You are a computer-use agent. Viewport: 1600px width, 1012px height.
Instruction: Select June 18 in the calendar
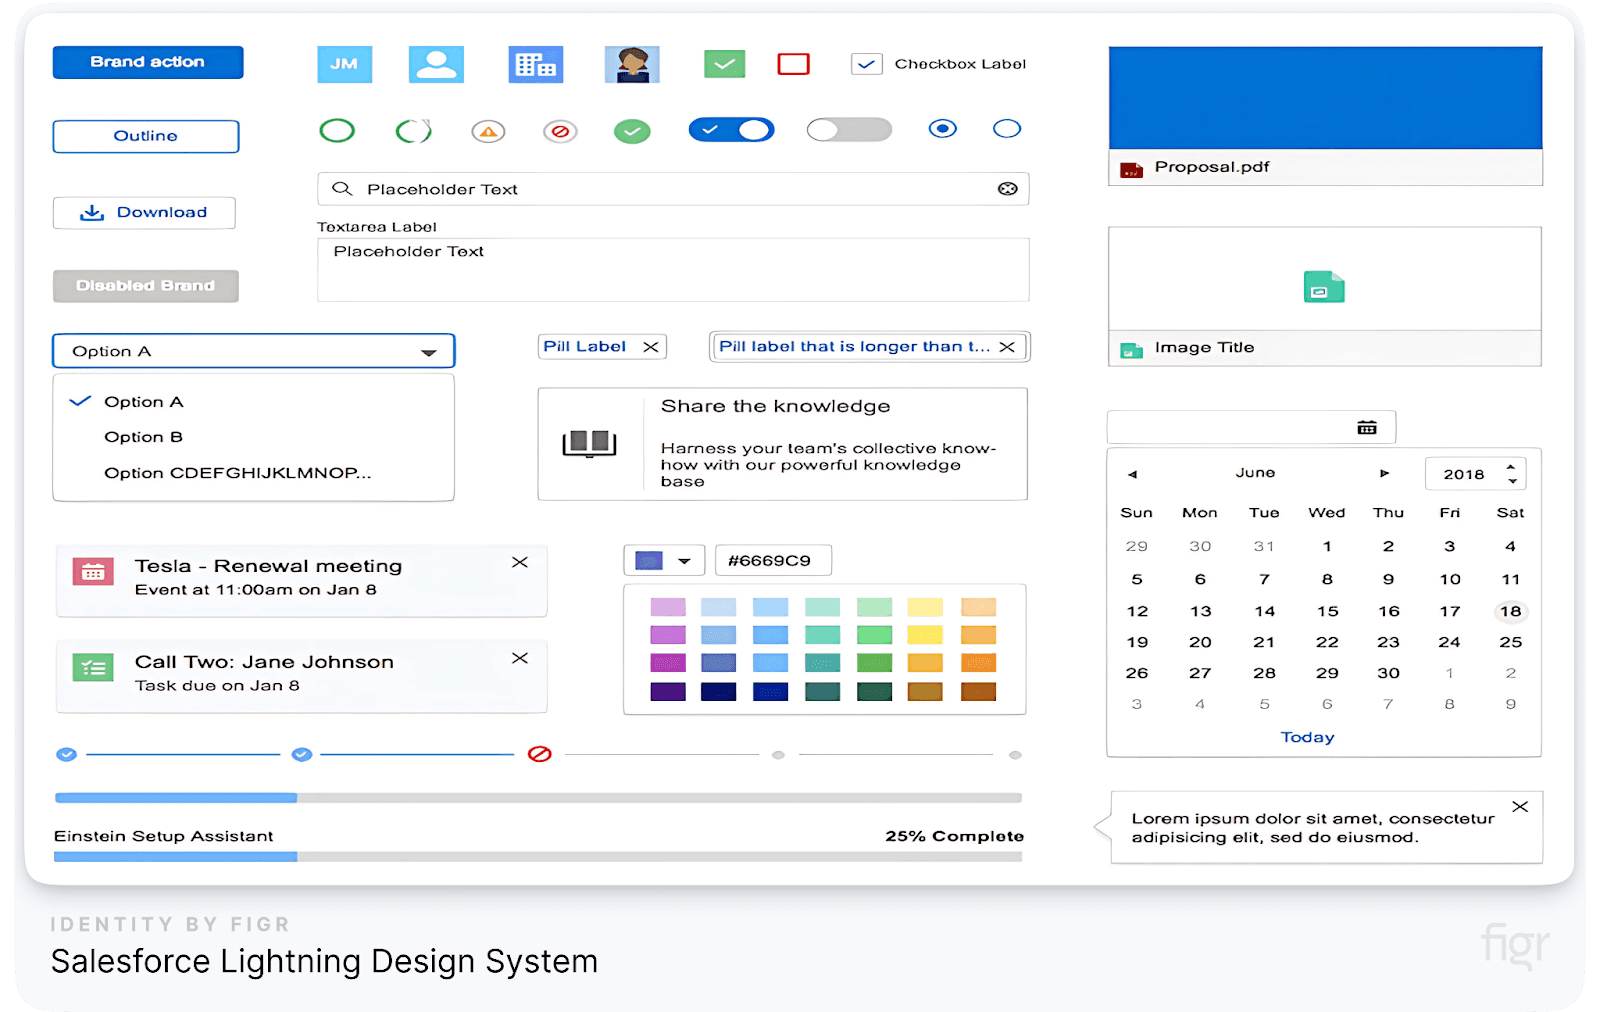coord(1510,611)
